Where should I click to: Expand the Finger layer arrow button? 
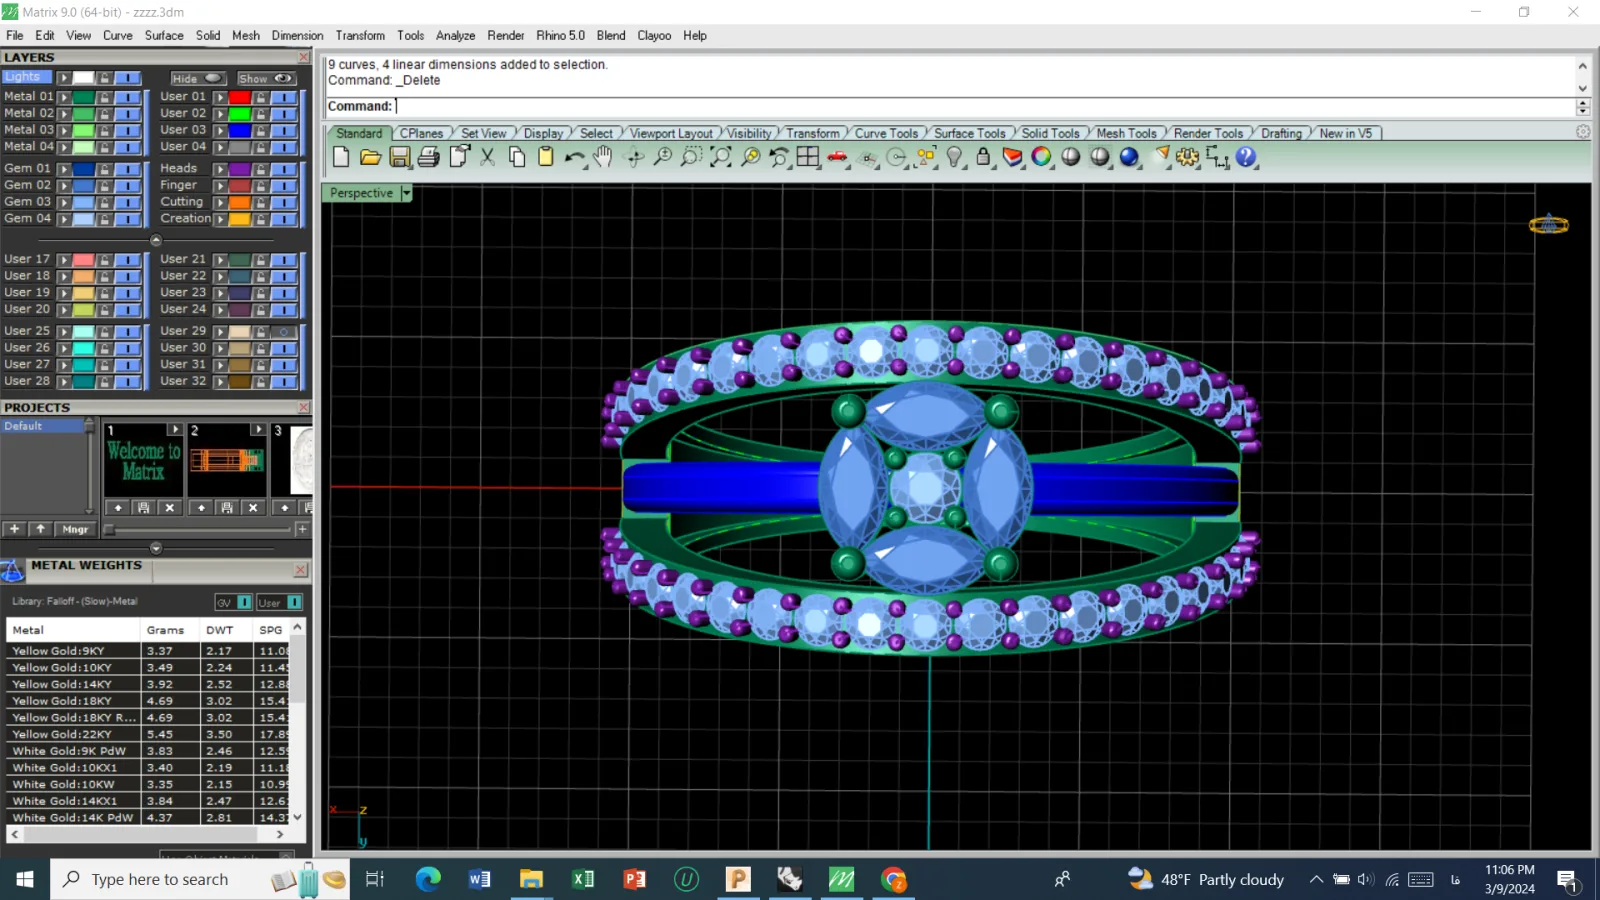(220, 185)
